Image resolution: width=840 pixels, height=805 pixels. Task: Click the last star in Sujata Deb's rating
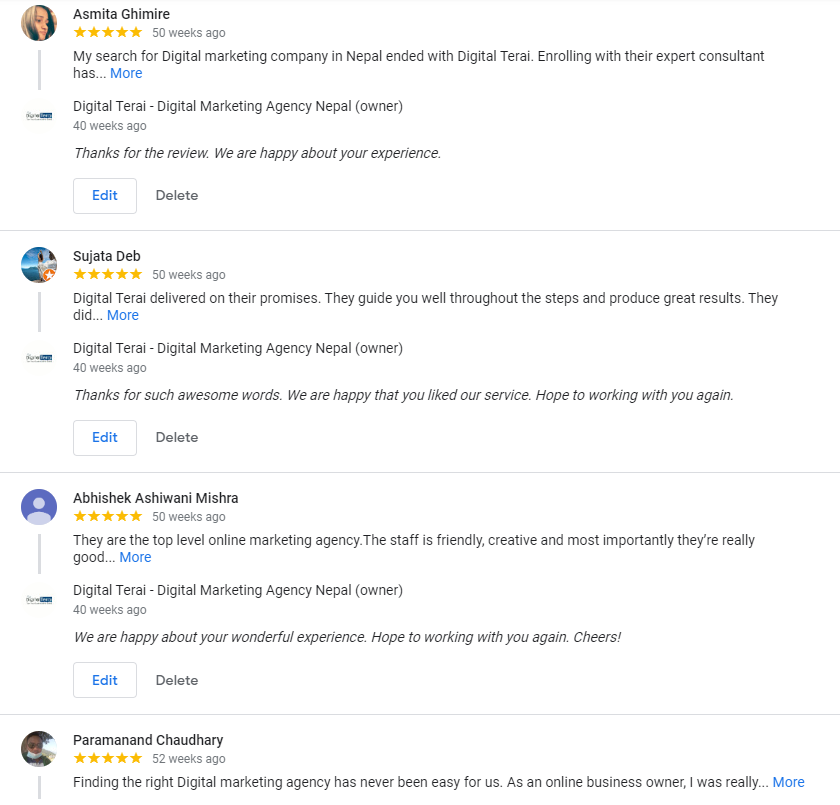point(139,274)
